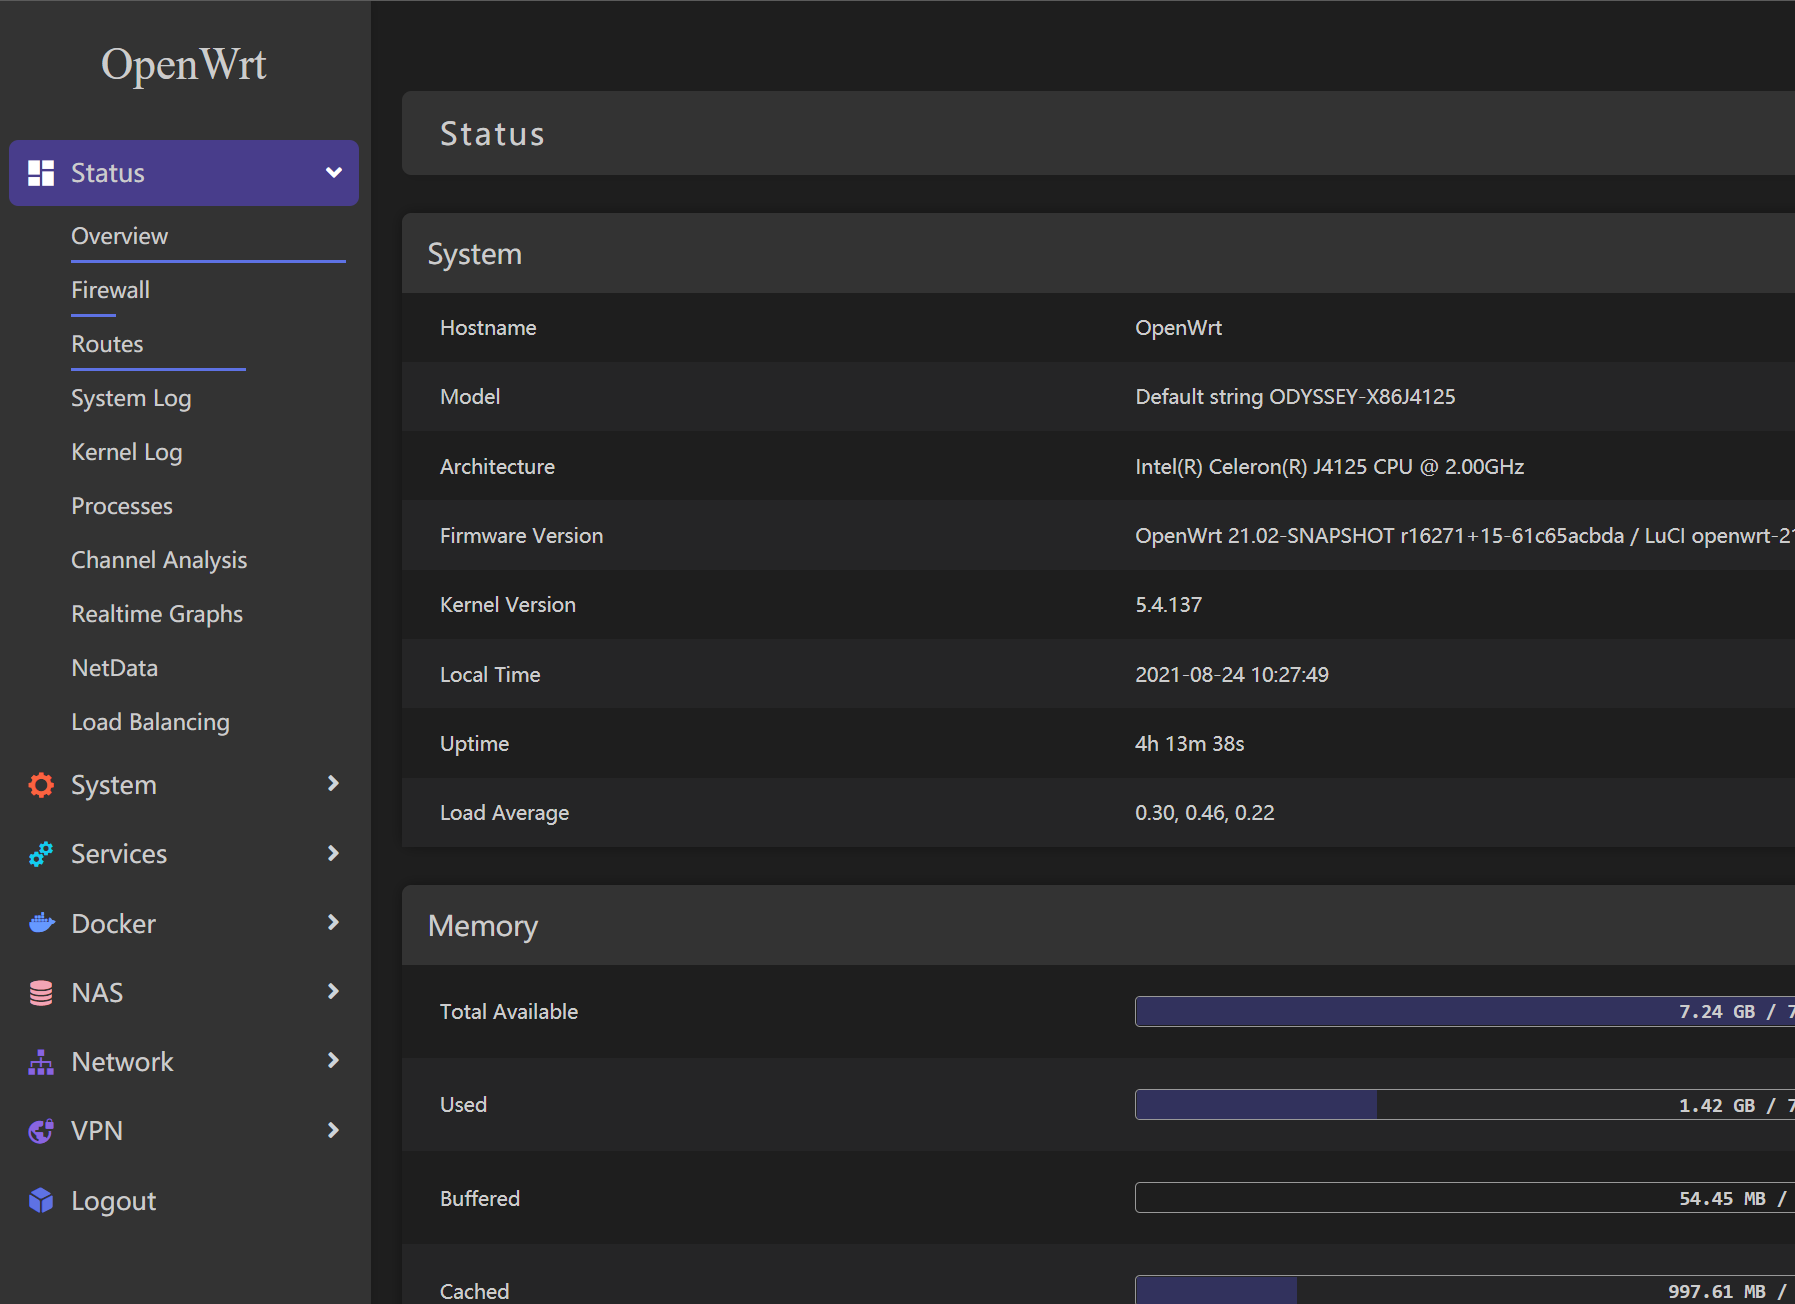1795x1304 pixels.
Task: Click the System gear icon
Action: (x=41, y=785)
